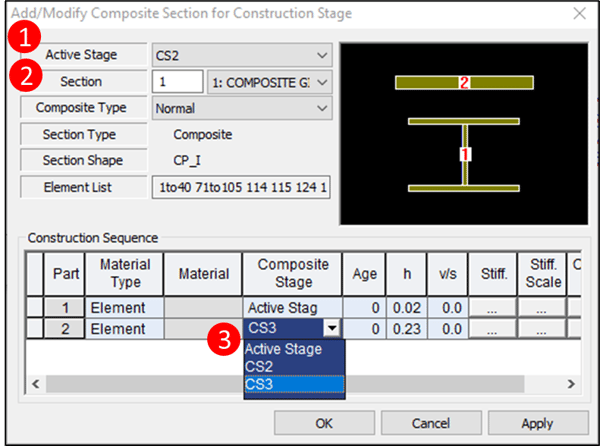Viewport: 600px width, 446px height.
Task: Click Material Type cell for Part 2
Action: (125, 329)
